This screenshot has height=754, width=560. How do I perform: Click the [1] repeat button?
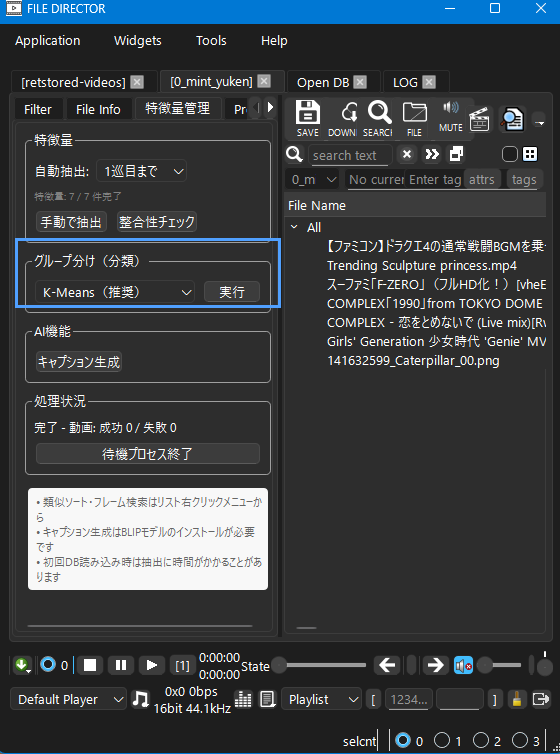(x=183, y=666)
